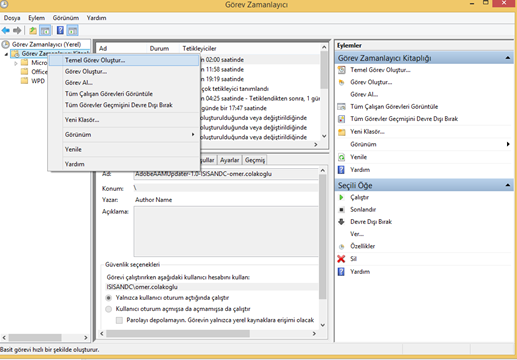Select Kullanıcı oturum açmışsa da açmamışsa radio
Screen dimensions: 517x360
(x=109, y=309)
